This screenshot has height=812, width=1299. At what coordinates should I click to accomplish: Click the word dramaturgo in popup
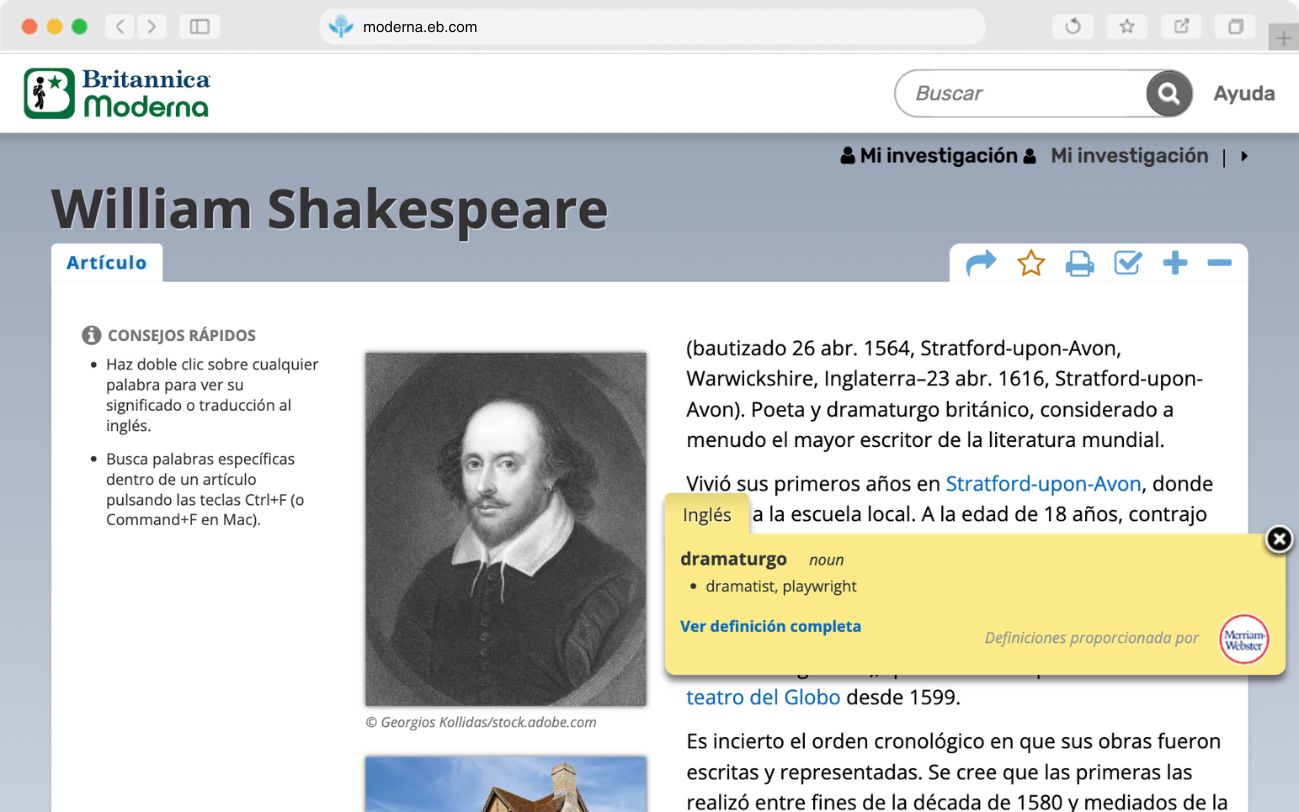coord(733,559)
